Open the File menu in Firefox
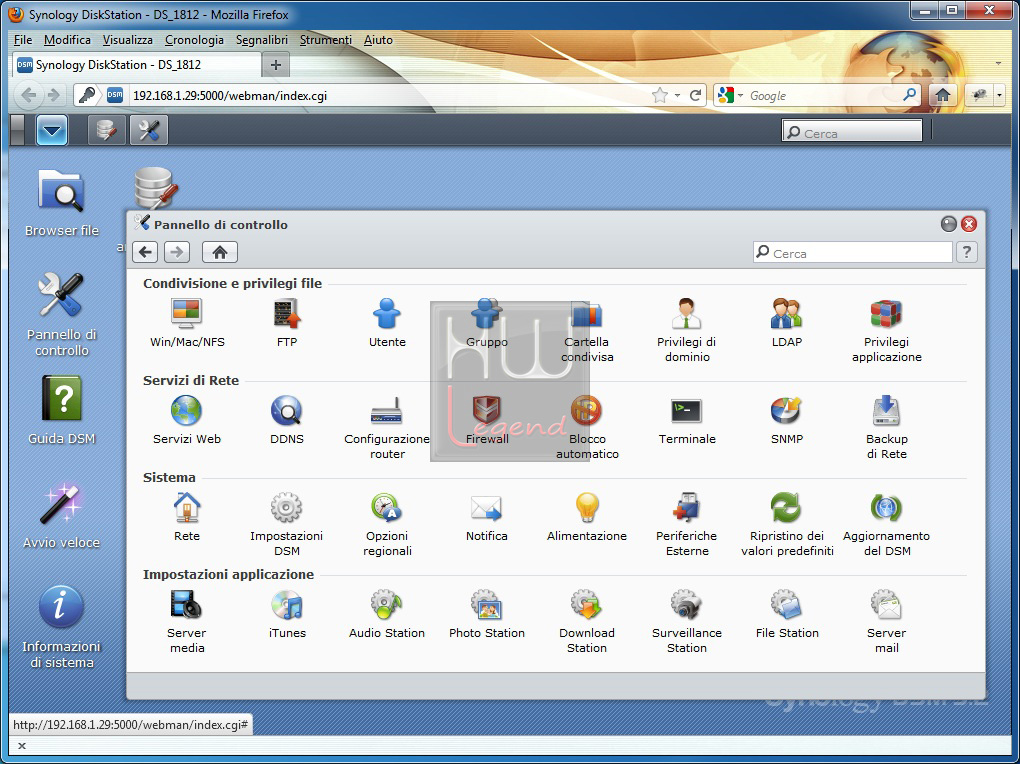This screenshot has height=764, width=1020. [23, 40]
